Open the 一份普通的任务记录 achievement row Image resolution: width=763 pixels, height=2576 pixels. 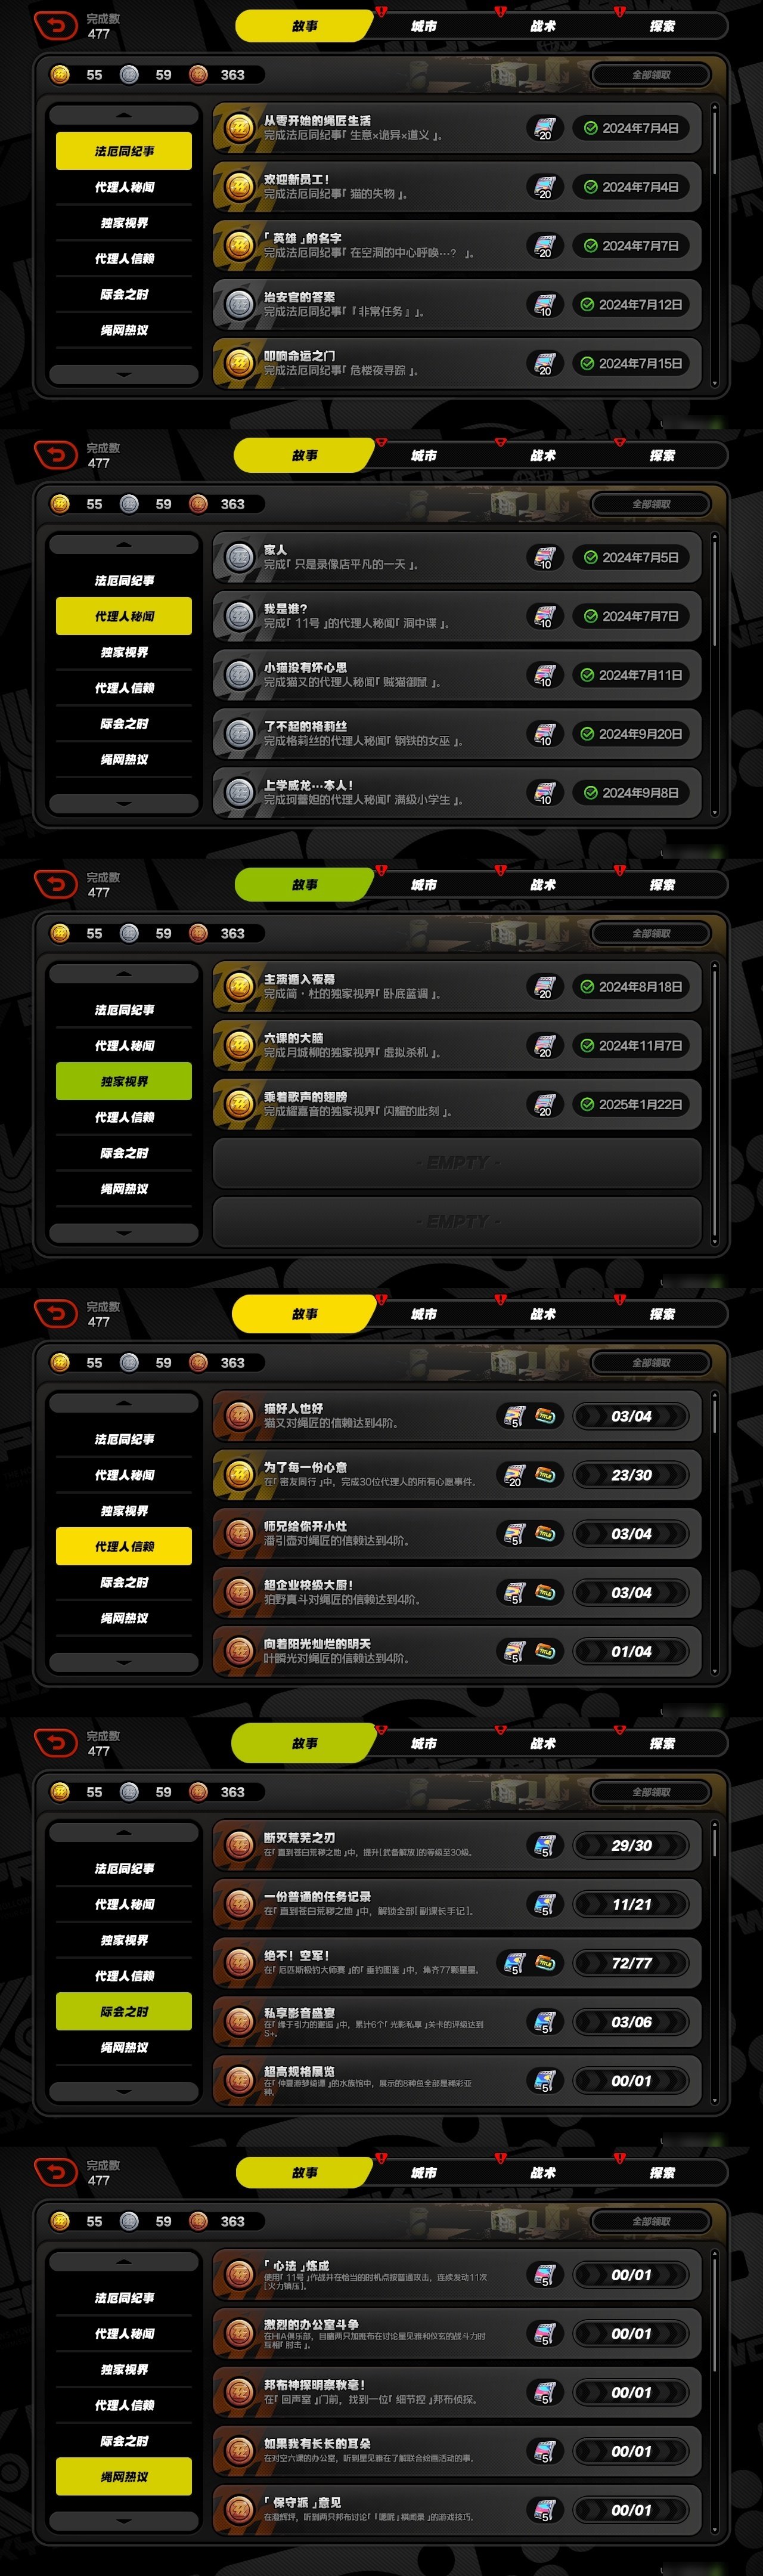click(457, 1904)
